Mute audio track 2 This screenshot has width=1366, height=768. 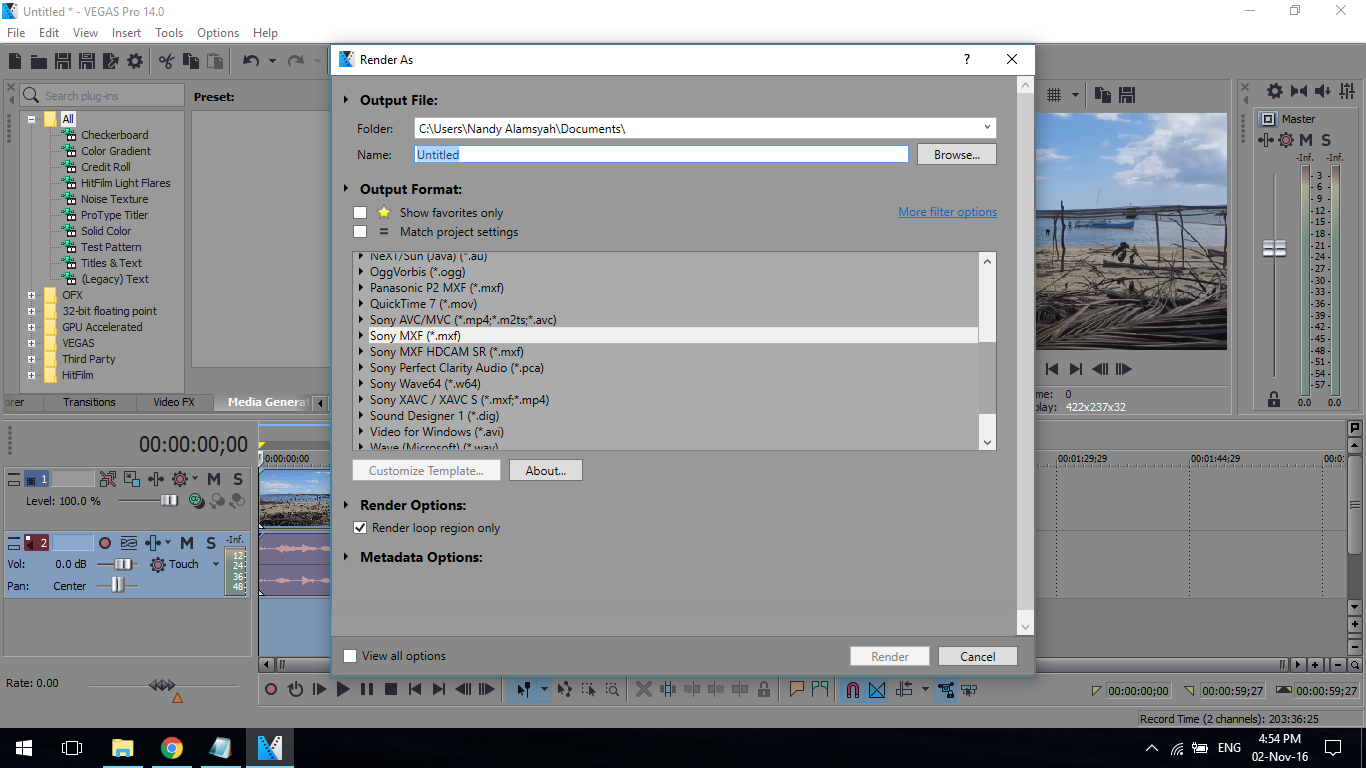[187, 543]
